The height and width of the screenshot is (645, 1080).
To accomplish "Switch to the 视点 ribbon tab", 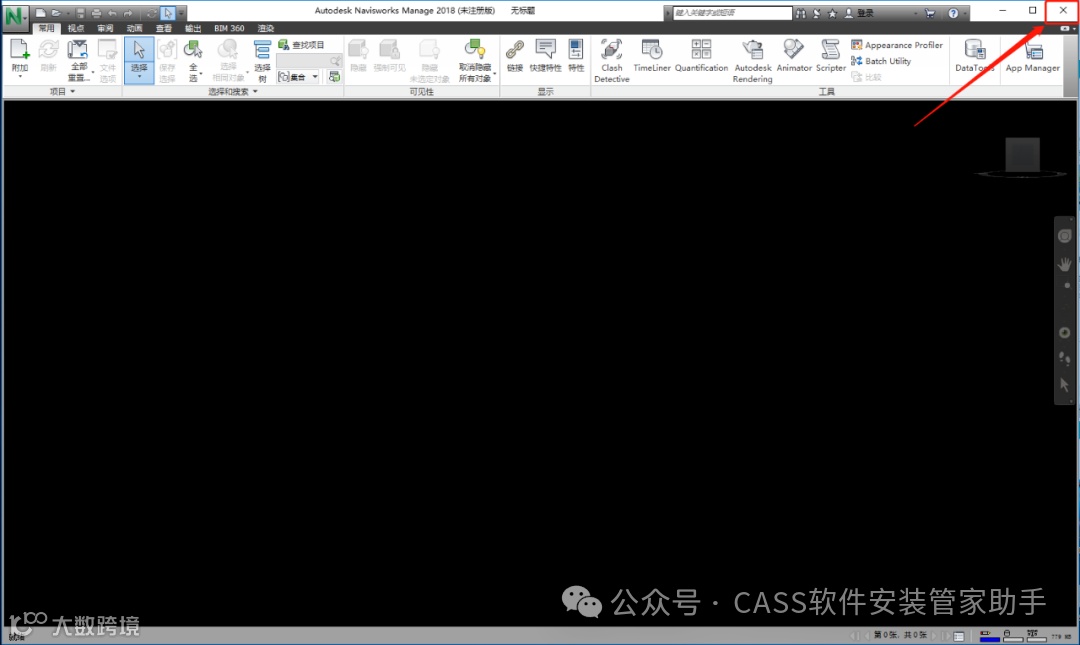I will click(x=76, y=28).
